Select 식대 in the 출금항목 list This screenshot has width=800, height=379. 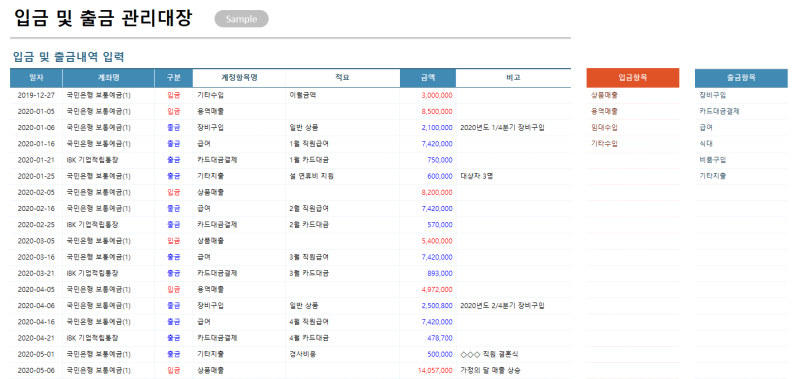(x=706, y=144)
